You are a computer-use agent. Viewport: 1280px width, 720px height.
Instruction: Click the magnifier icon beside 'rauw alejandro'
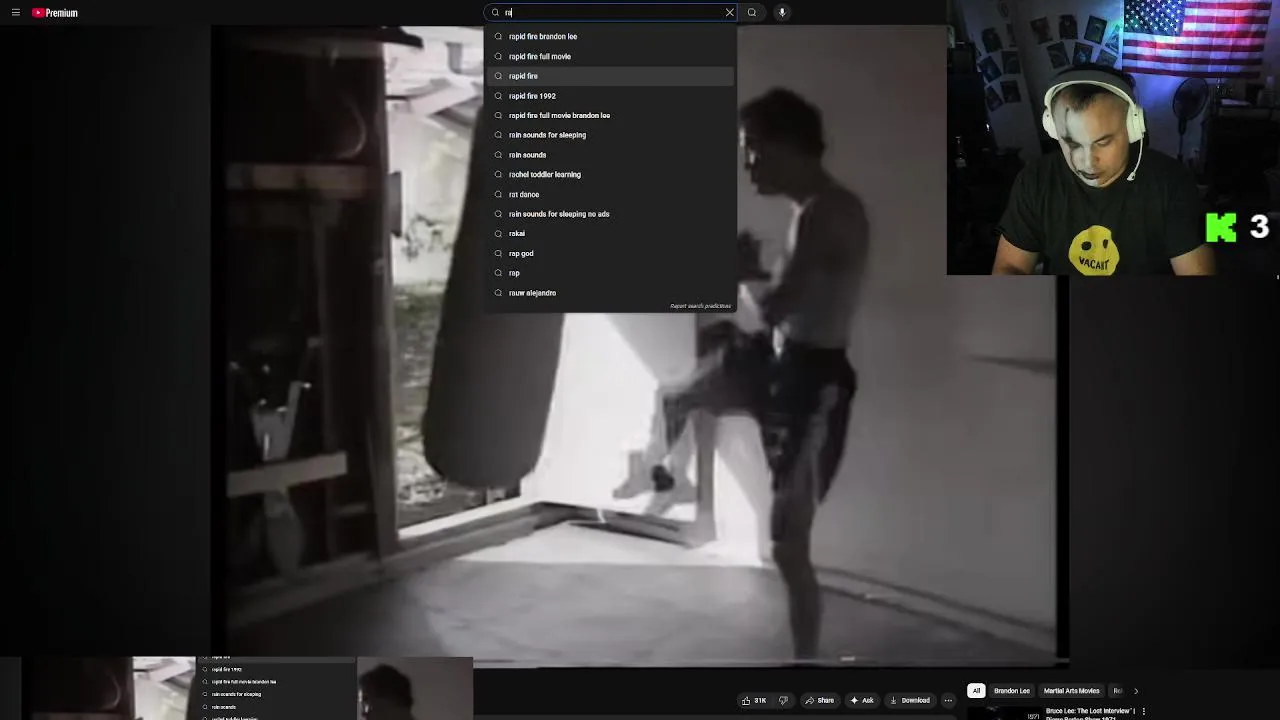tap(498, 293)
